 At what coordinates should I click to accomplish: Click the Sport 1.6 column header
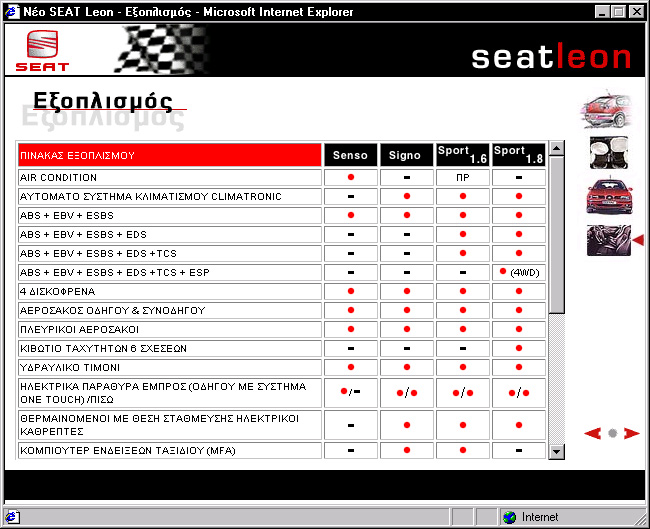click(x=463, y=155)
